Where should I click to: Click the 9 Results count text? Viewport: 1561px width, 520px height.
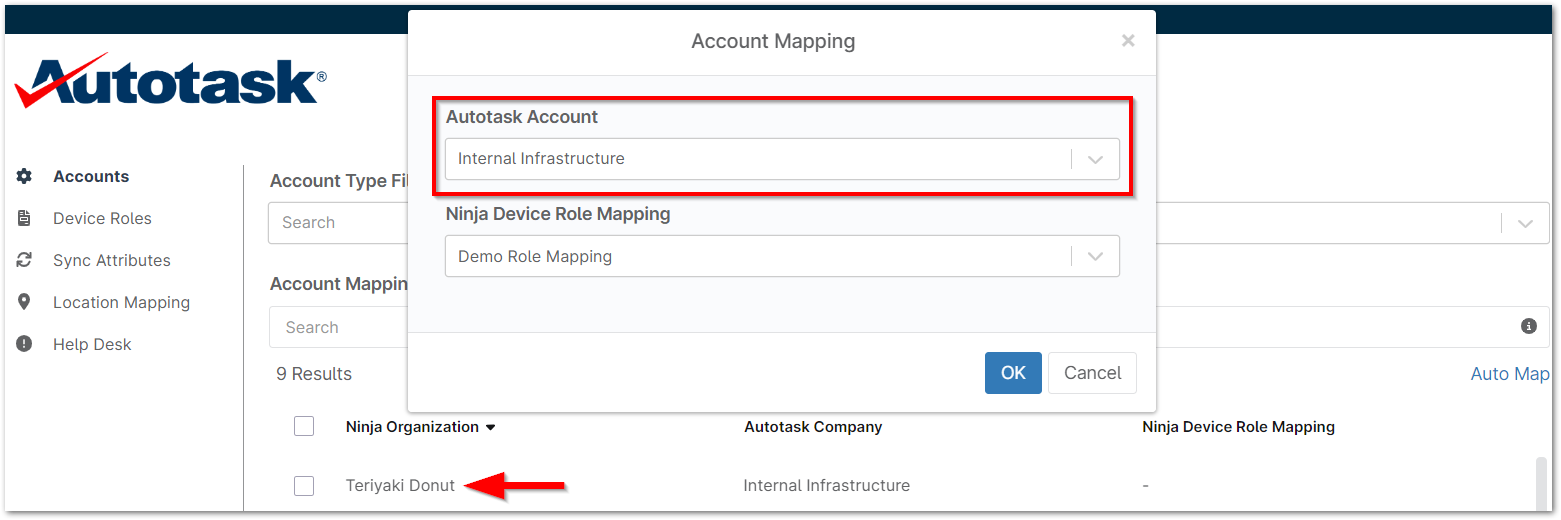coord(314,374)
